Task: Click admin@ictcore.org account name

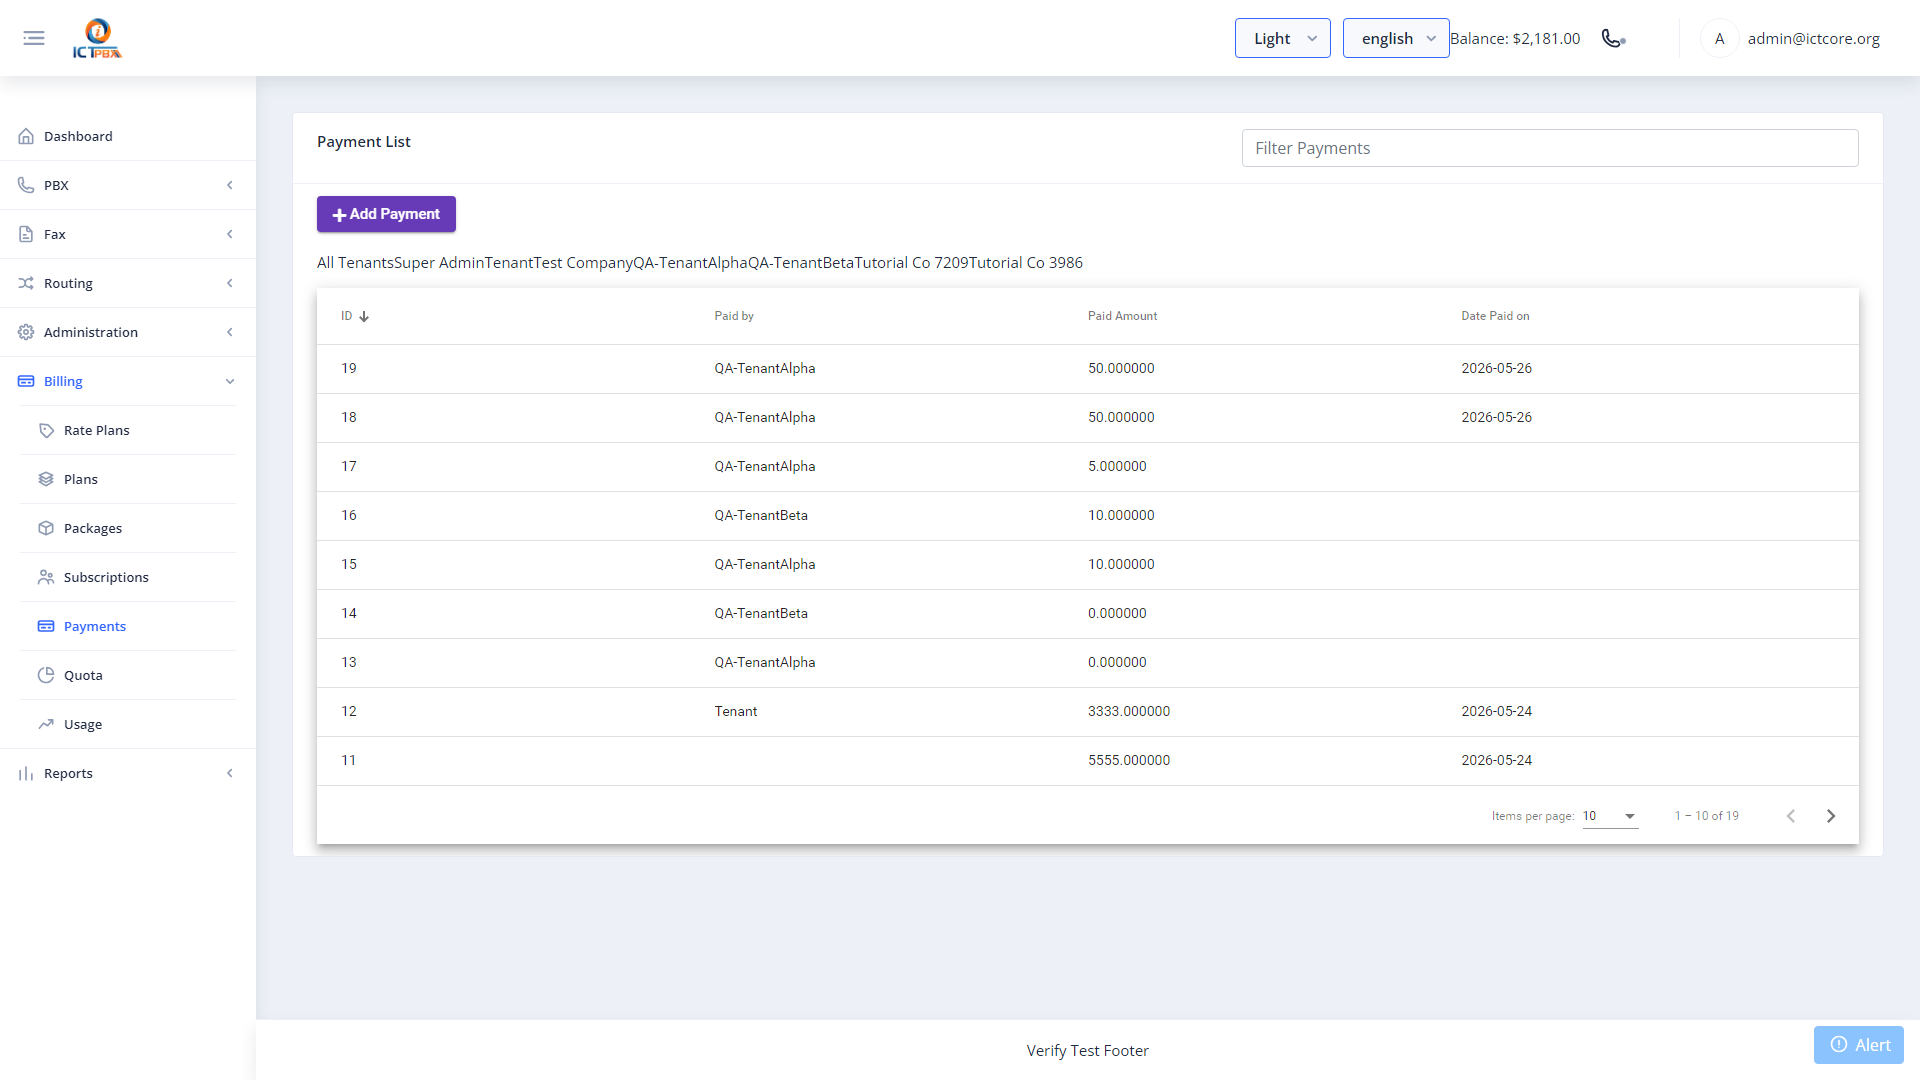Action: (x=1813, y=38)
